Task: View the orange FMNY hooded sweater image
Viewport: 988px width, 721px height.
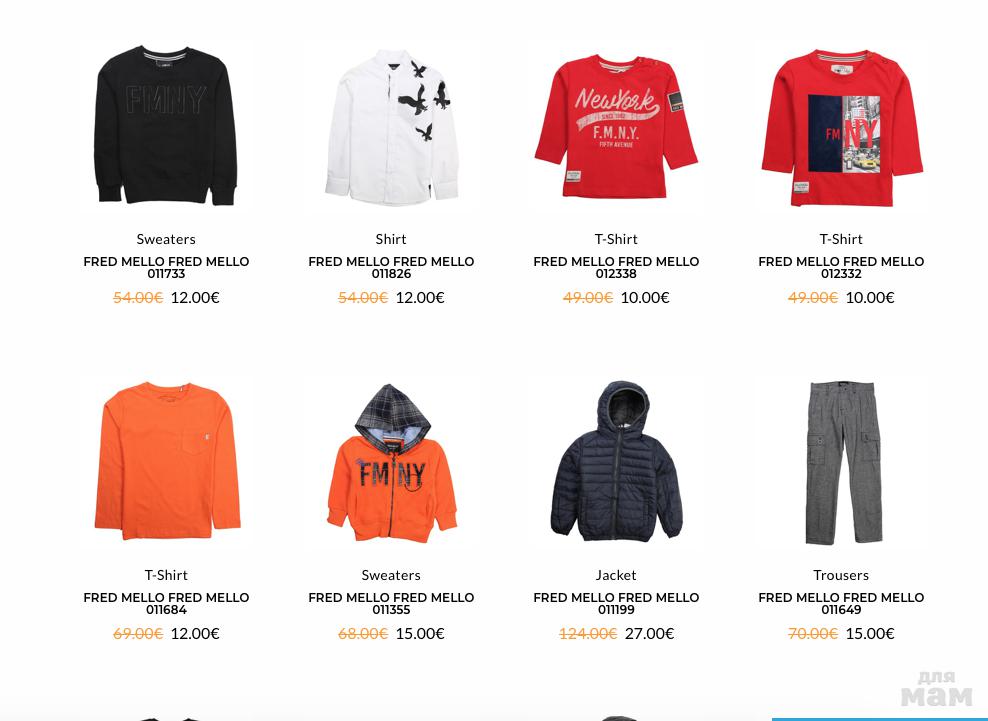Action: (x=391, y=463)
